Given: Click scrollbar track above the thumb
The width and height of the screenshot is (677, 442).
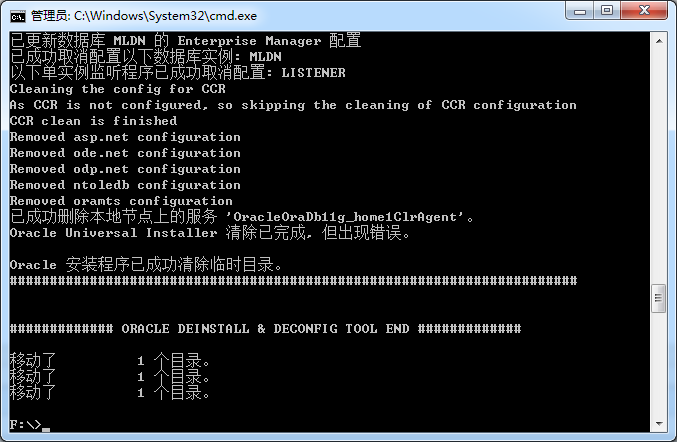Looking at the screenshot, I should click(x=658, y=160).
